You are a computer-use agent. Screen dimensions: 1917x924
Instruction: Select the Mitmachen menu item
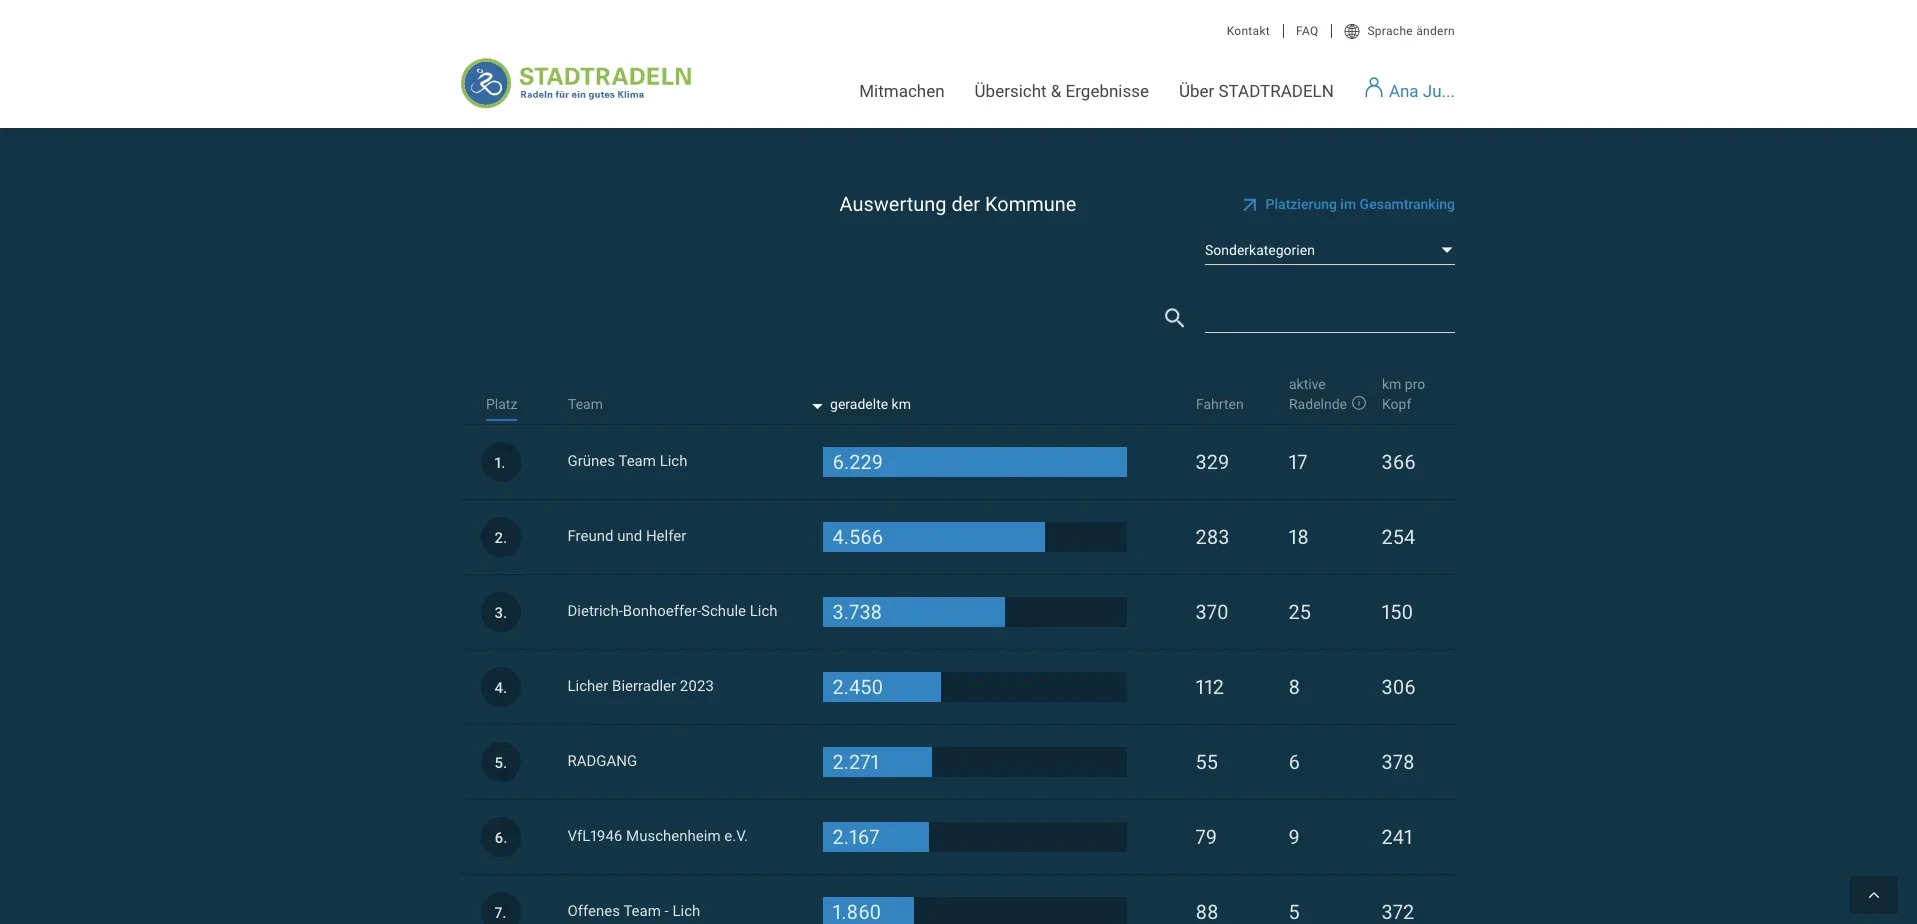(901, 91)
